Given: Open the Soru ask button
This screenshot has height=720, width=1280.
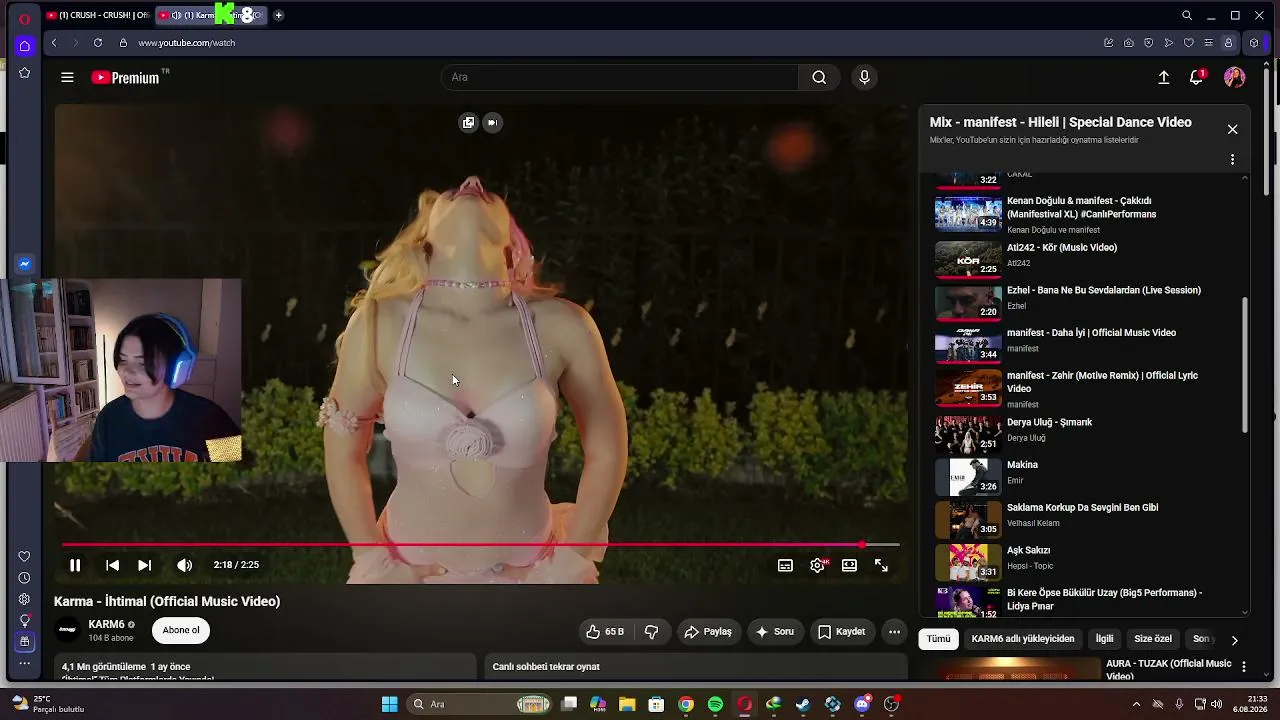Looking at the screenshot, I should tap(775, 632).
